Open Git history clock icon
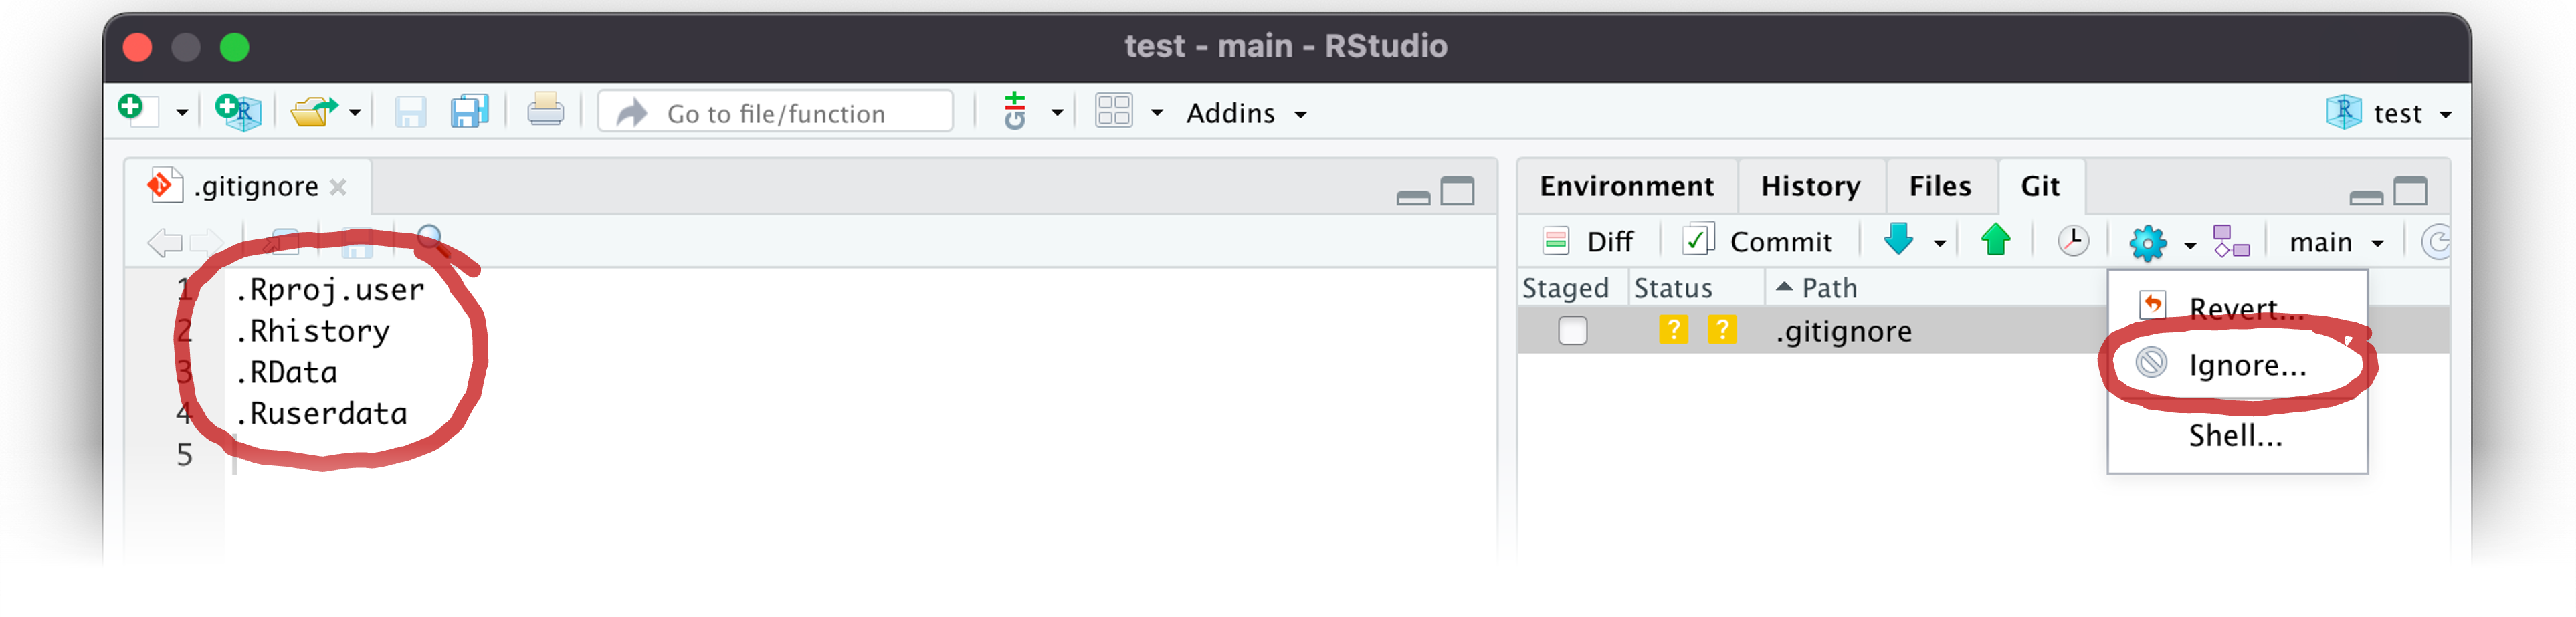 [2072, 242]
